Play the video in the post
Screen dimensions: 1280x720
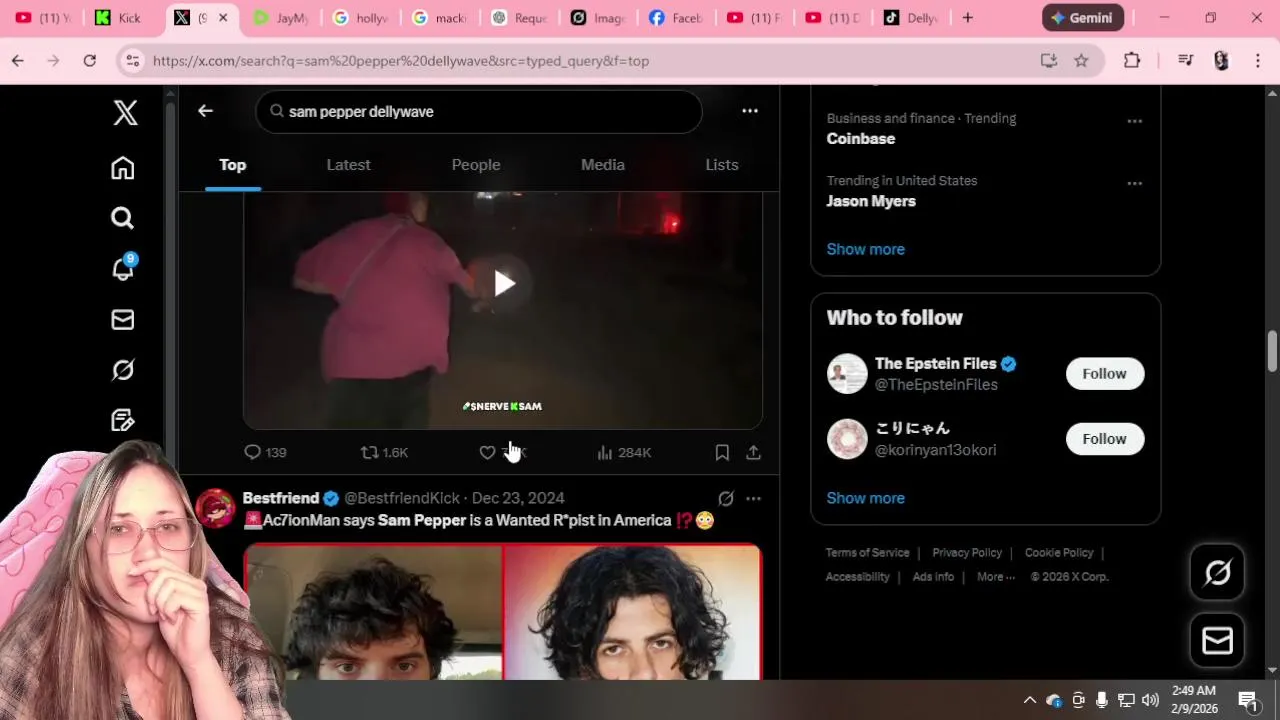point(503,284)
